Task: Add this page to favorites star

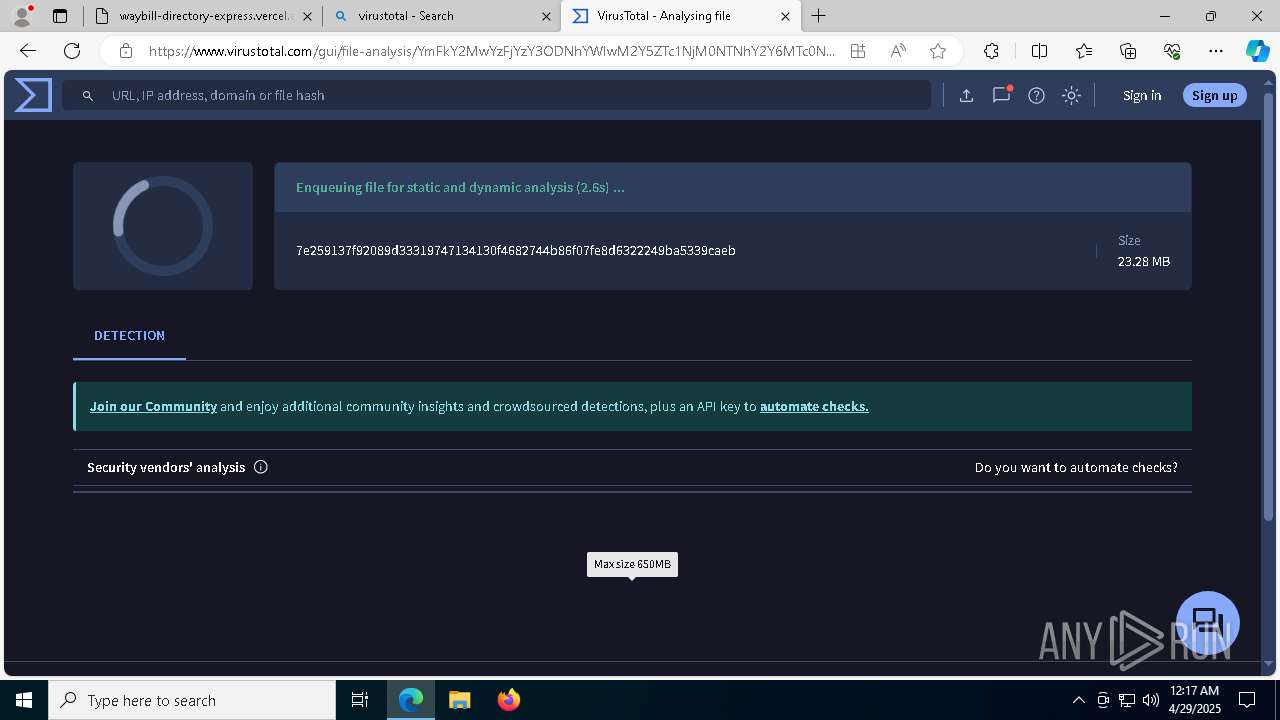Action: click(938, 51)
